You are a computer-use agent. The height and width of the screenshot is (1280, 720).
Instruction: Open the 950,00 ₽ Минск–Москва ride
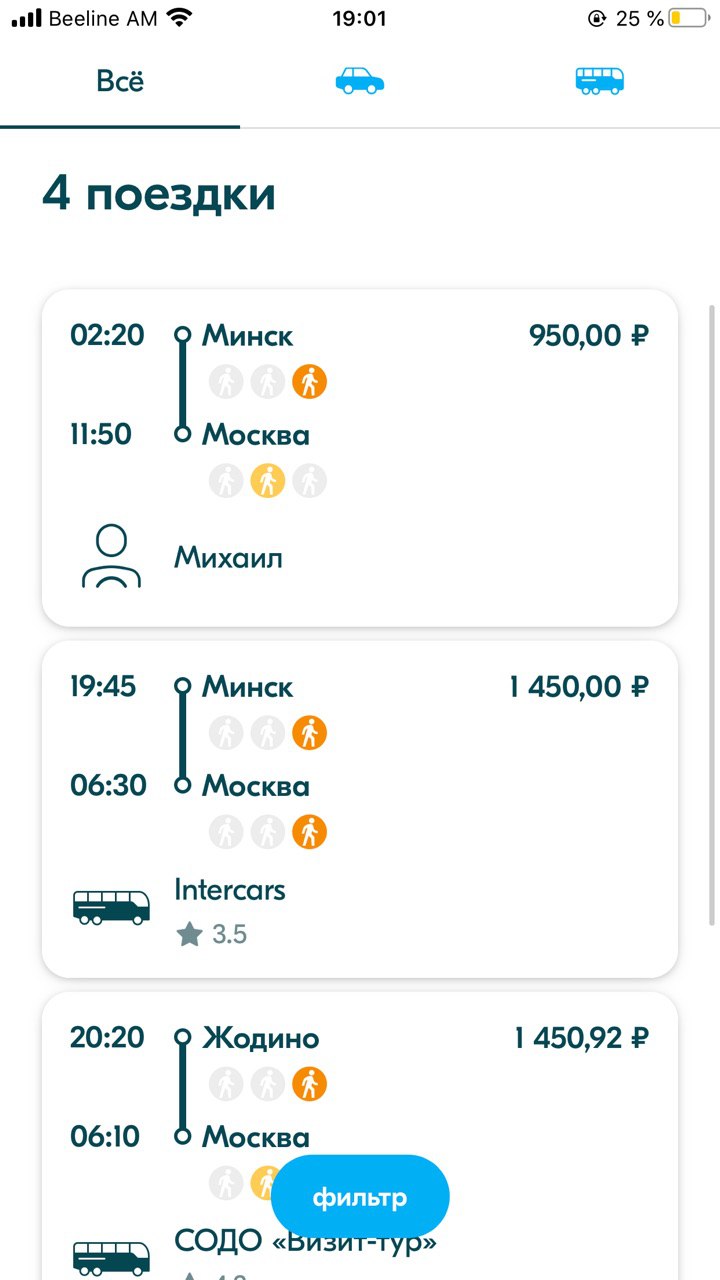point(360,458)
